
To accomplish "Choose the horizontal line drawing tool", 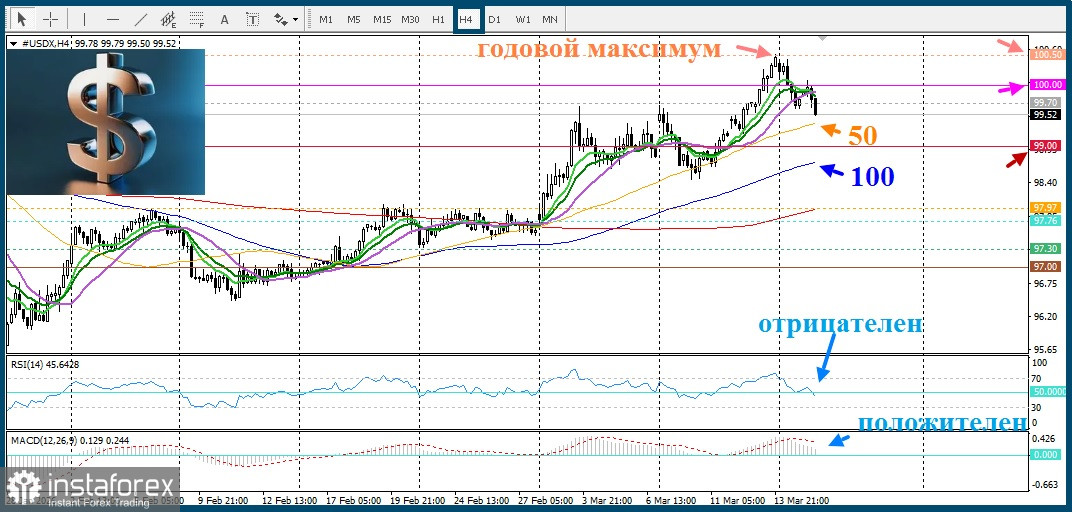I will (112, 19).
